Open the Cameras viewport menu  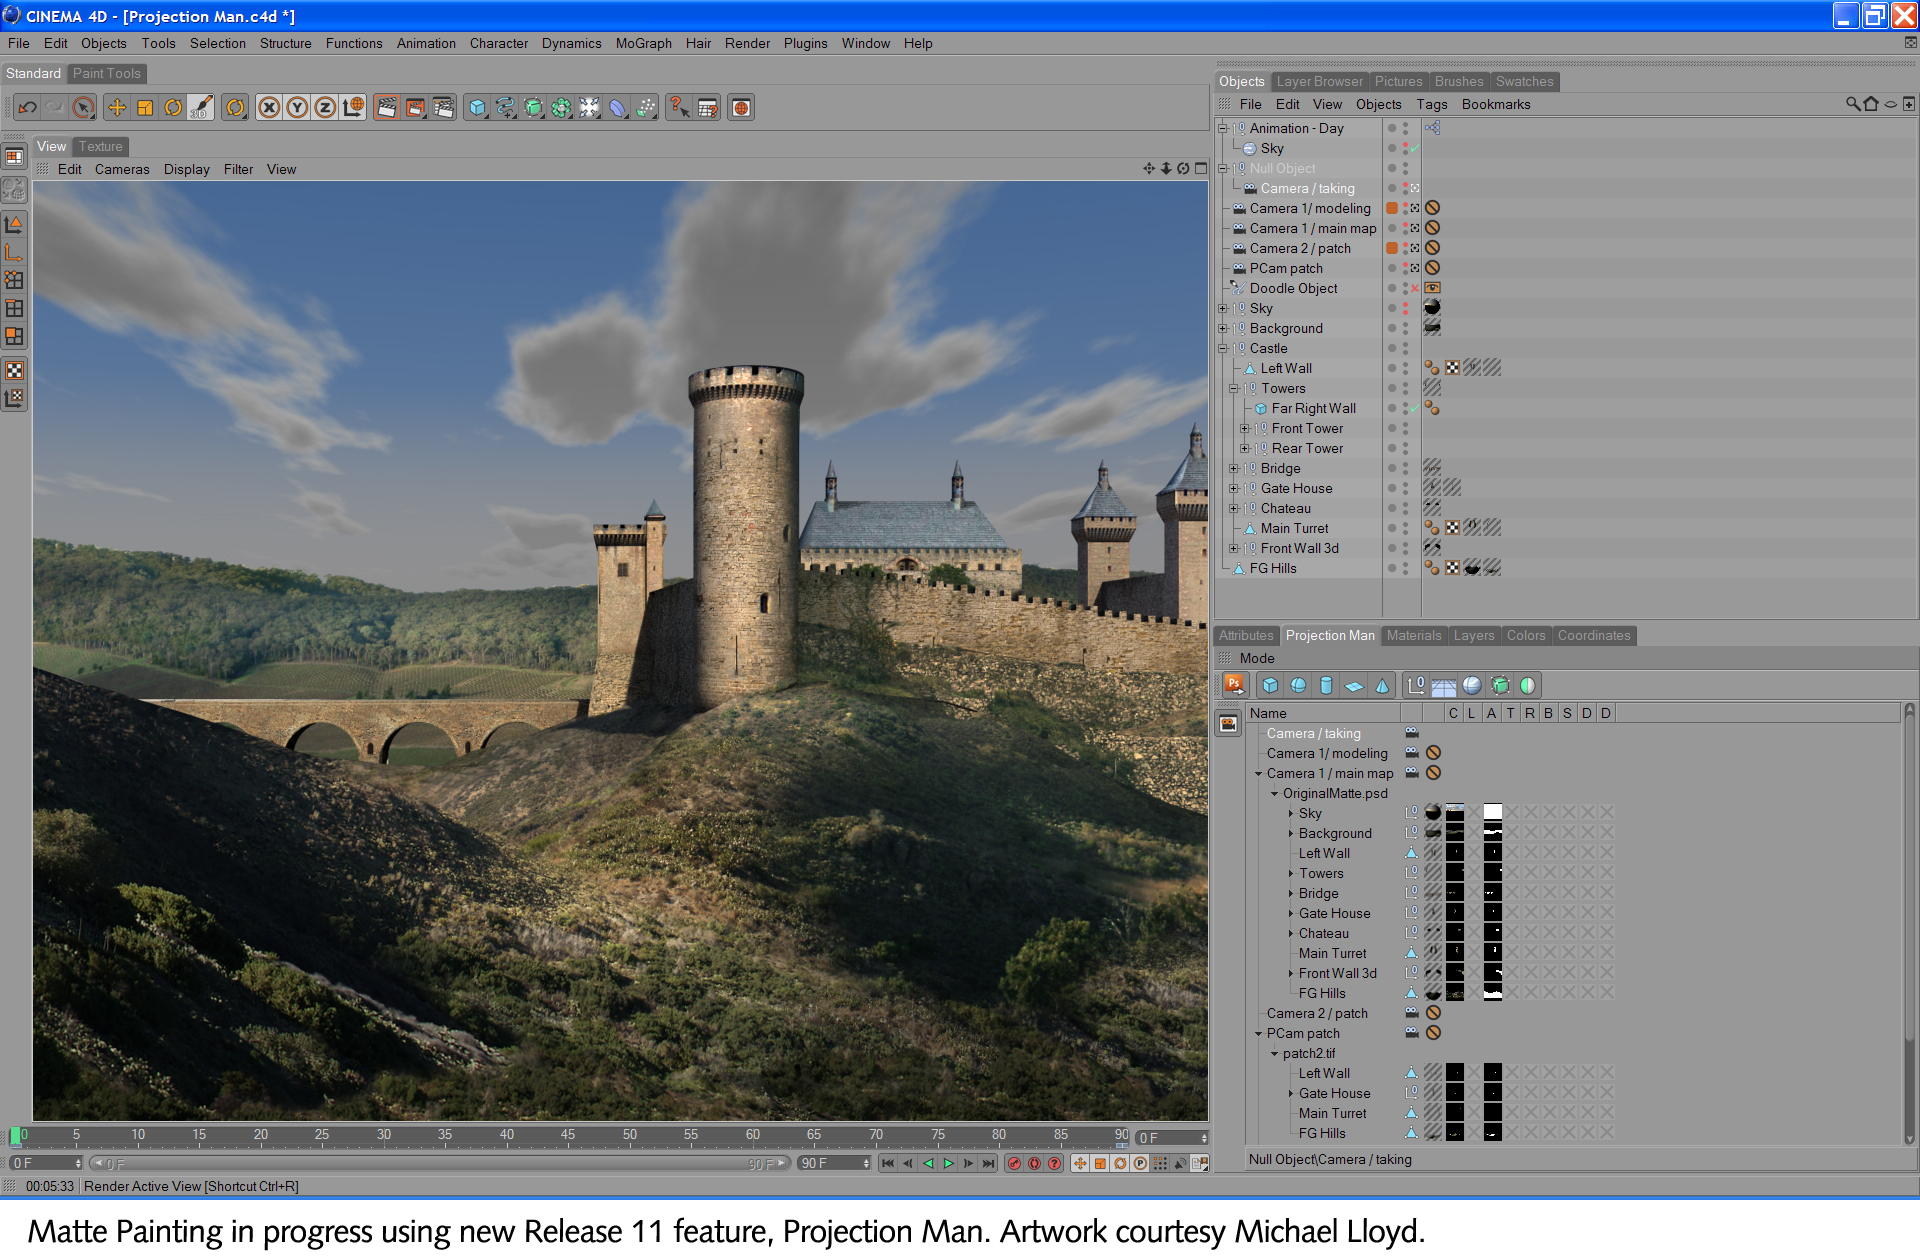click(x=122, y=169)
